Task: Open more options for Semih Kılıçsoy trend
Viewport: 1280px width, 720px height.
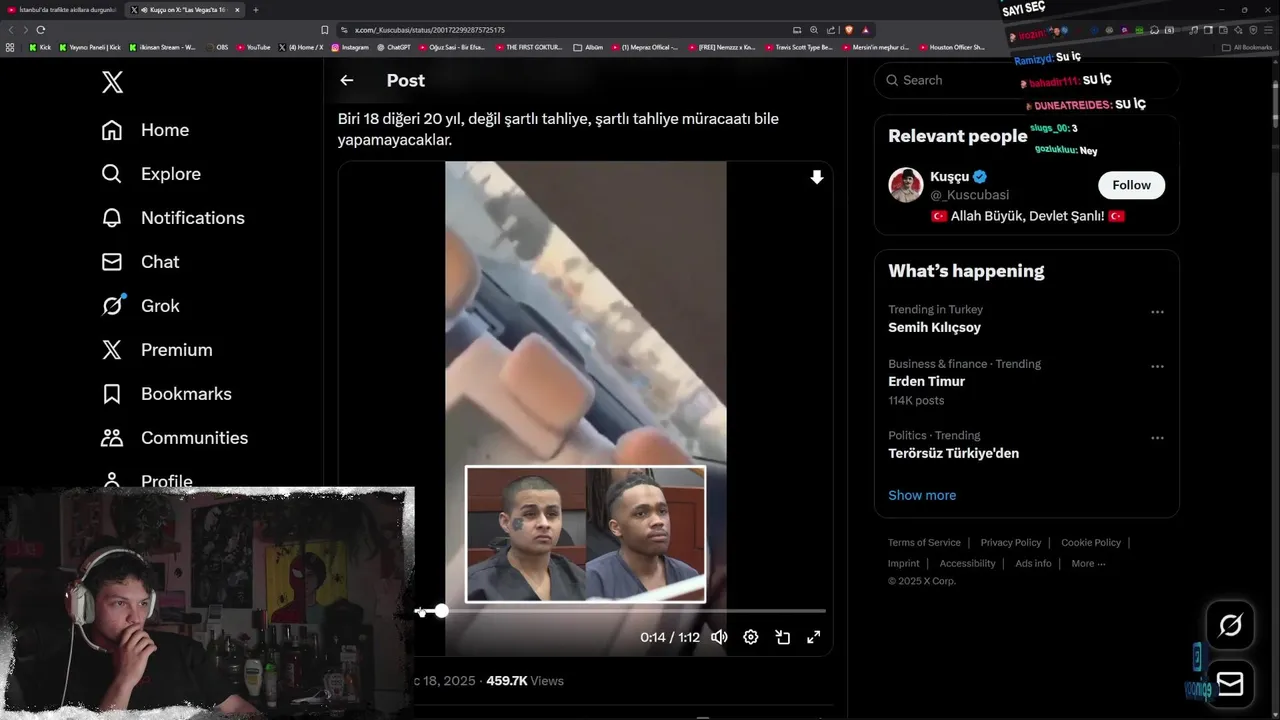Action: (x=1157, y=312)
